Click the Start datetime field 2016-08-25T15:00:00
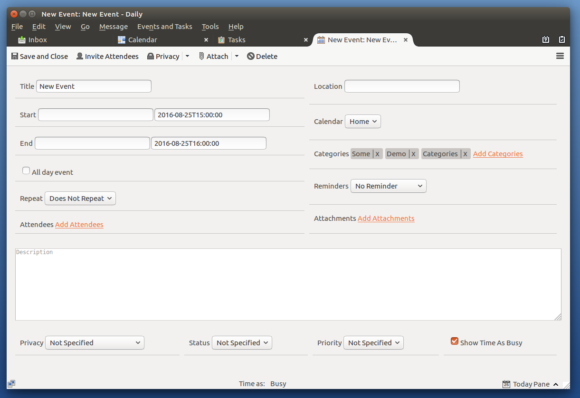Screen dimensions: 580x398 coord(212,115)
